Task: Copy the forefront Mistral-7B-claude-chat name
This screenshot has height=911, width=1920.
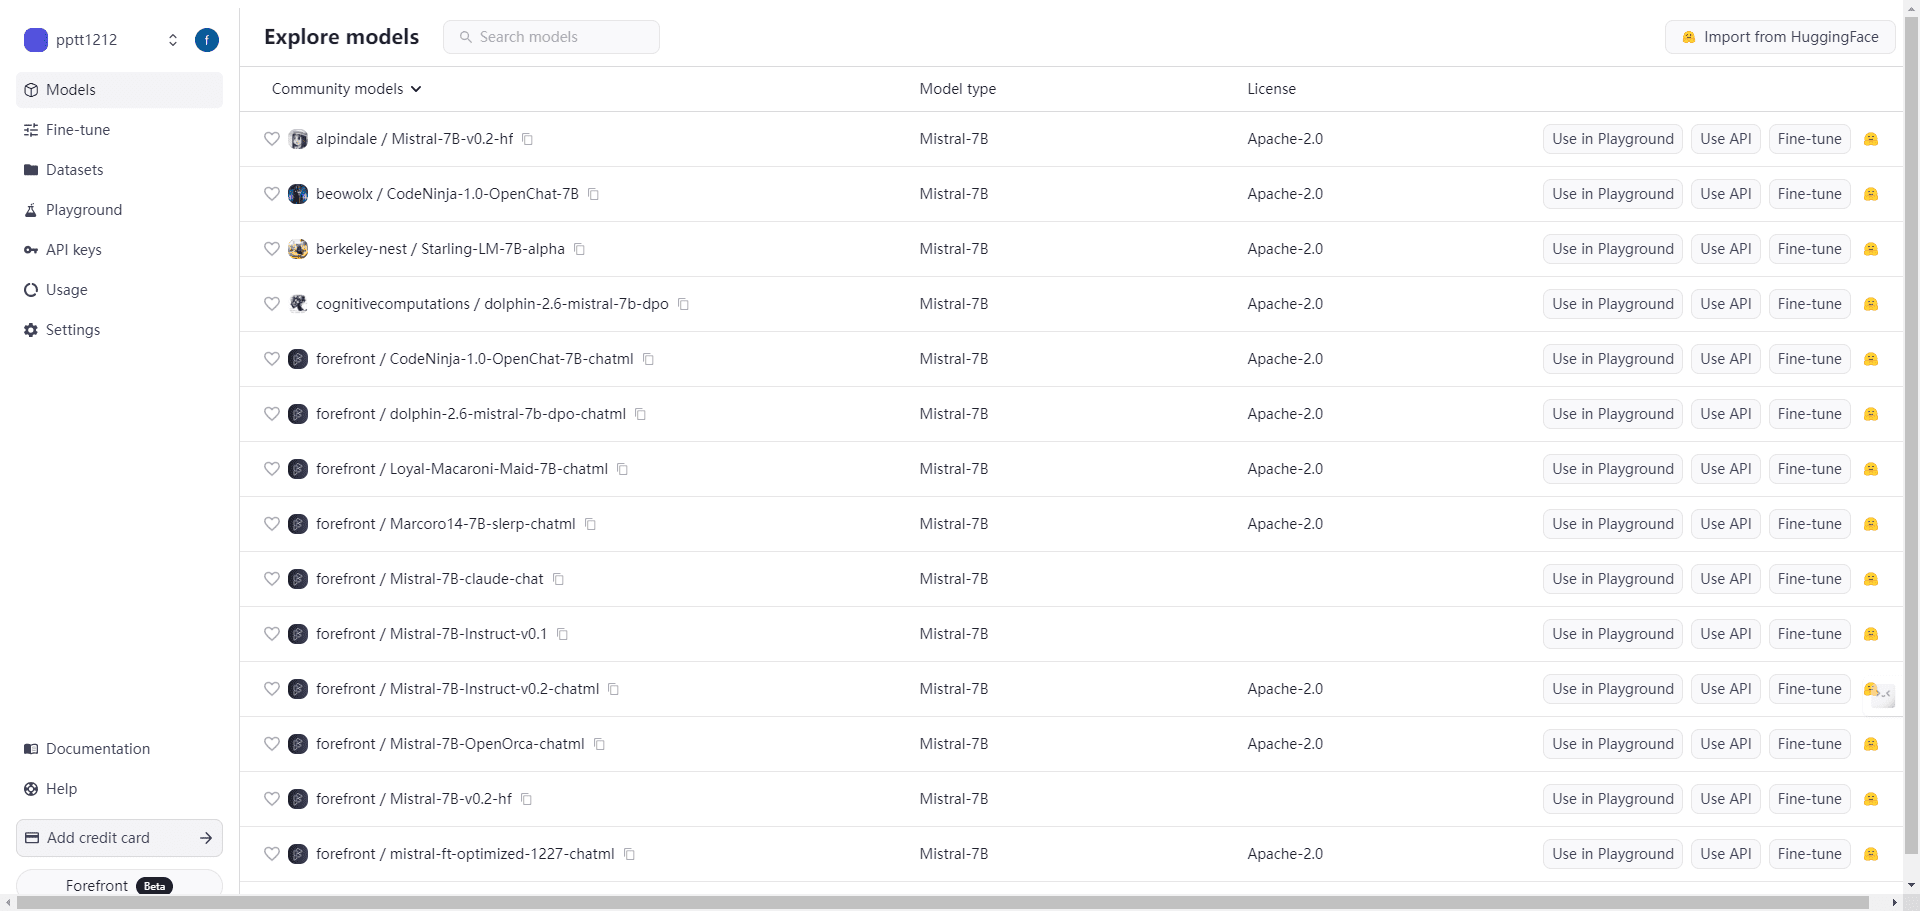Action: [558, 579]
